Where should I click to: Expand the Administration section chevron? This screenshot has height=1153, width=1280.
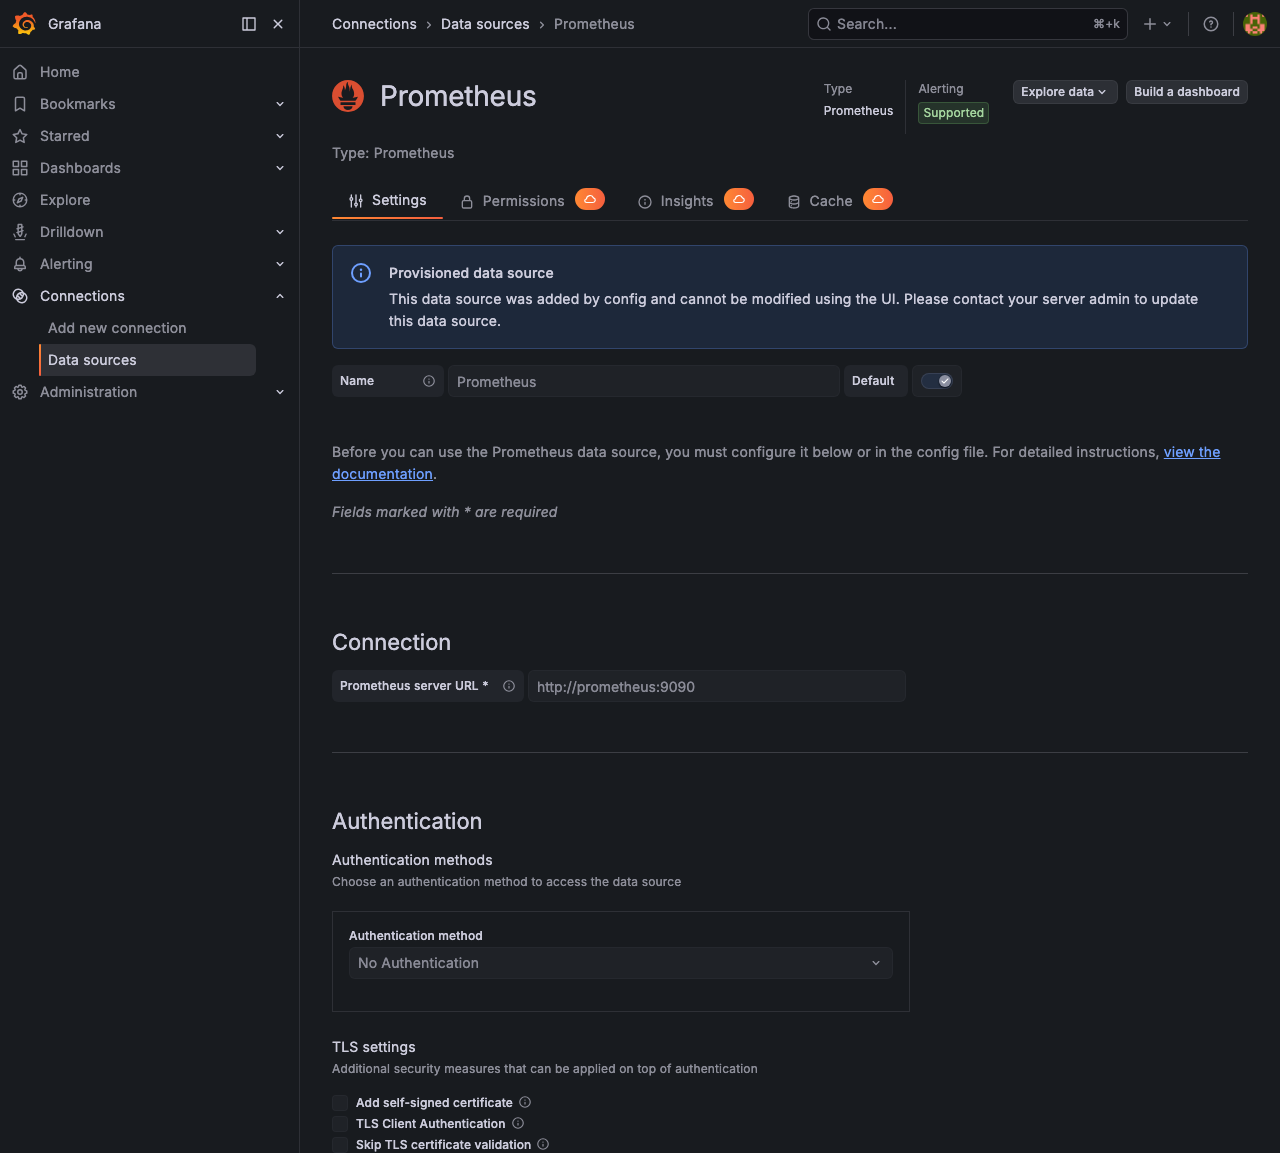[280, 392]
